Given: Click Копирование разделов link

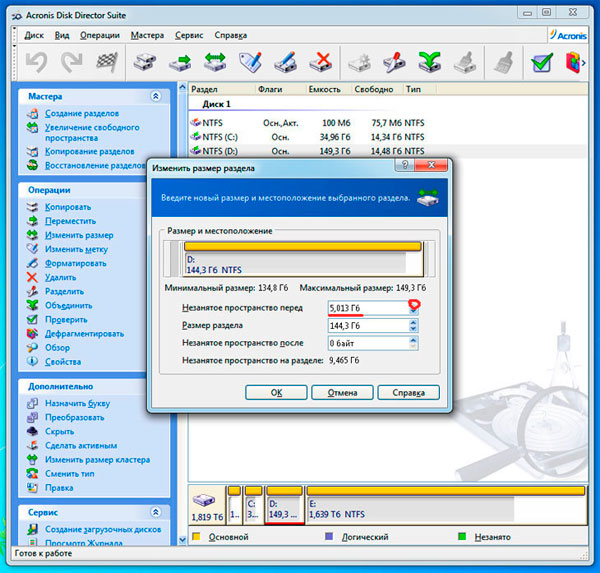Looking at the screenshot, I should point(90,152).
